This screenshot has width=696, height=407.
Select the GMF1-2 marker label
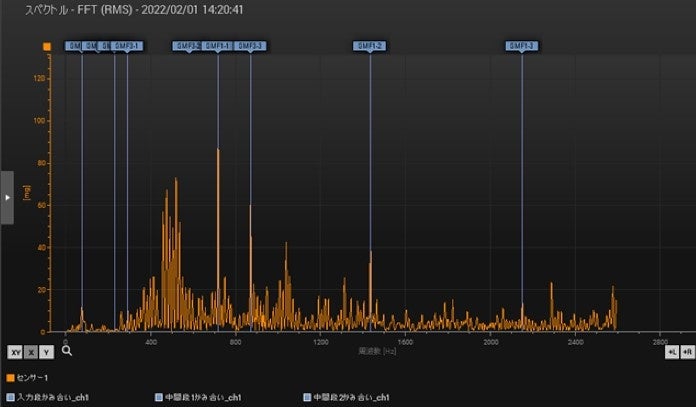(x=369, y=46)
